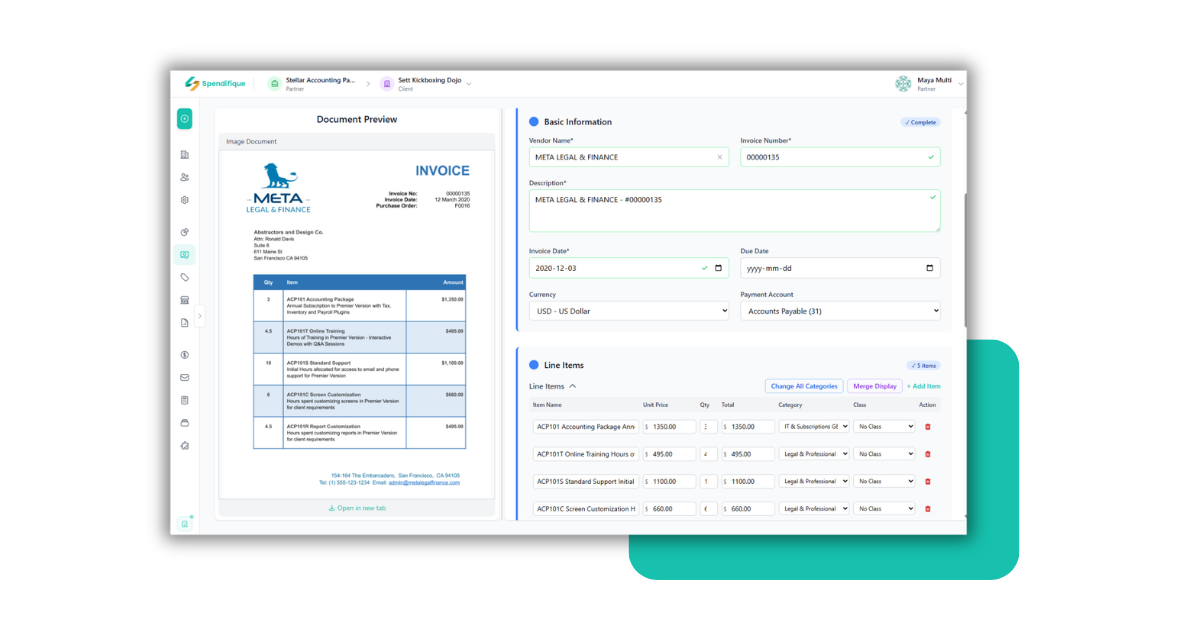Collapse the Line Items section chevron
This screenshot has width=1200, height=628.
572,386
